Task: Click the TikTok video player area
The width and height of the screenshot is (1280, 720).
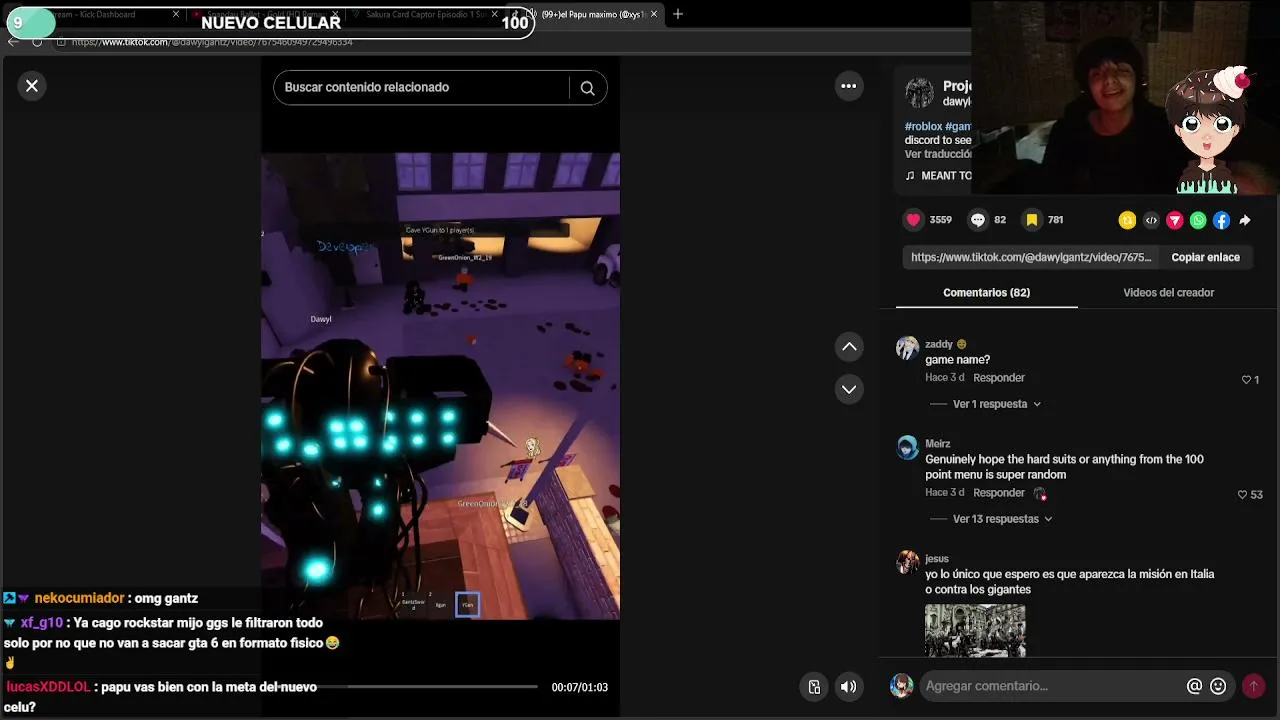Action: [440, 386]
